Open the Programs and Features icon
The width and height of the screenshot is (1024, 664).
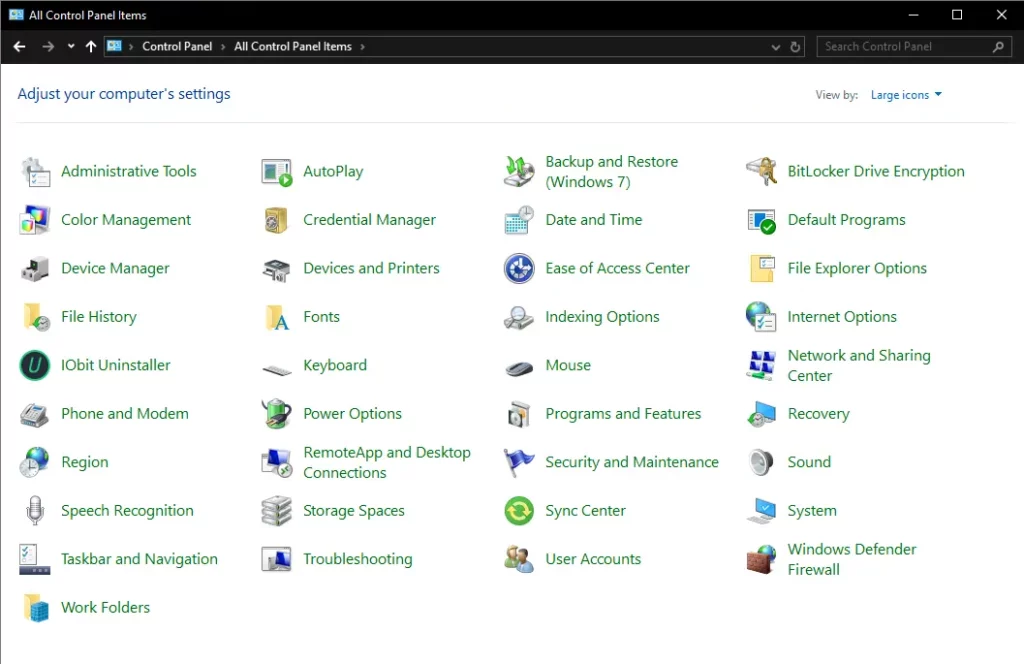(519, 414)
